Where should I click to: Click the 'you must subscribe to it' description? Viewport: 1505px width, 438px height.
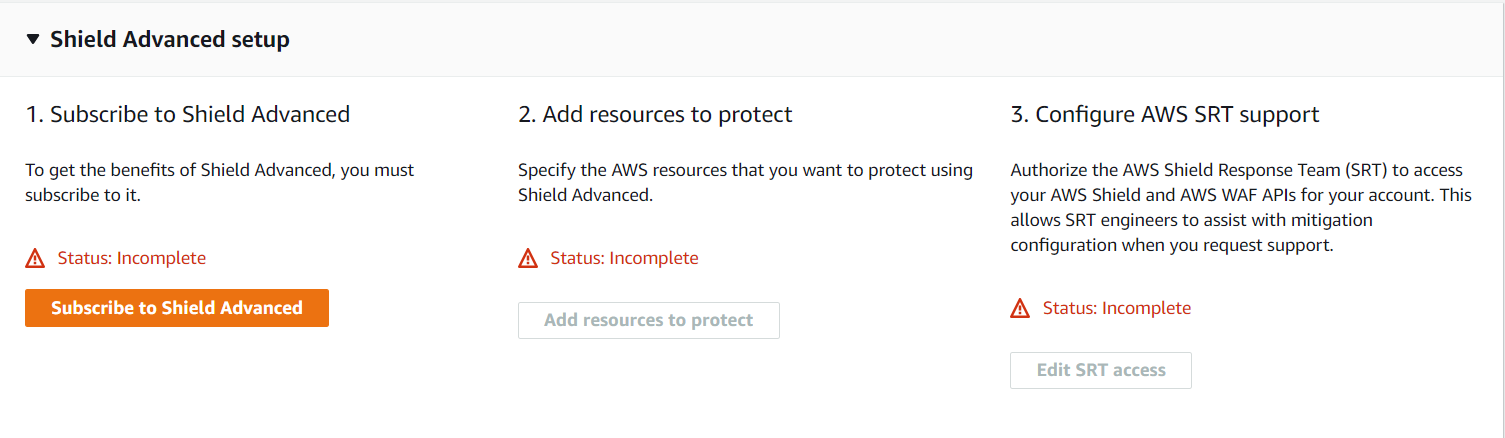click(x=219, y=182)
